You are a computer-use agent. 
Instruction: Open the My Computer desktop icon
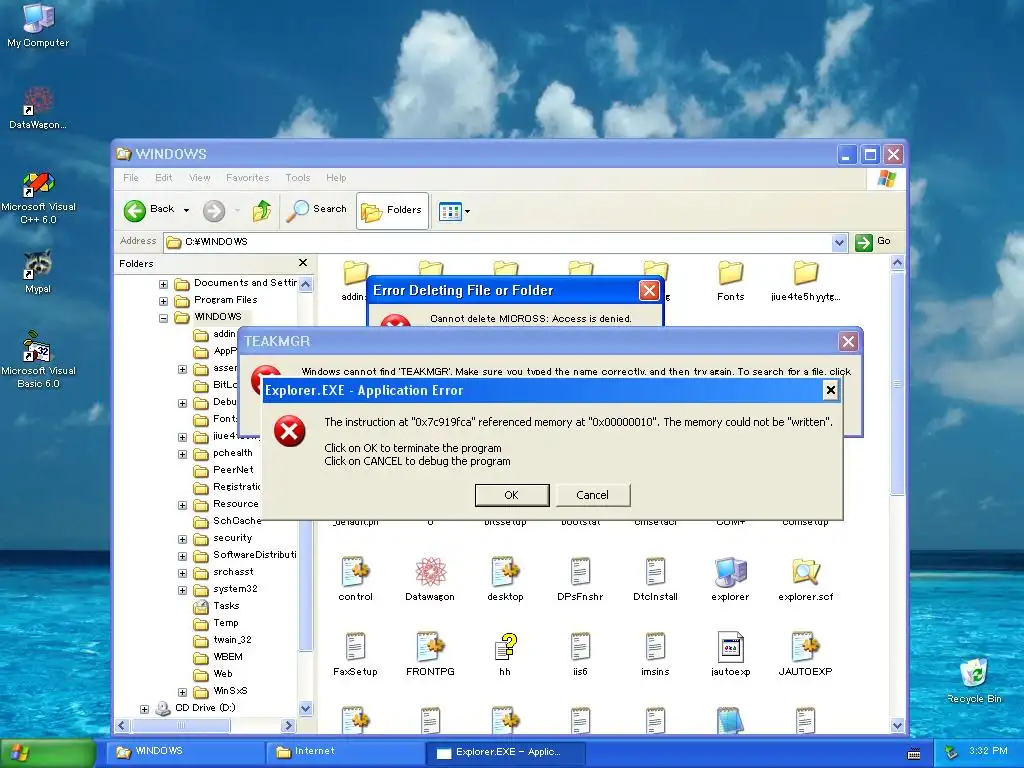[38, 25]
